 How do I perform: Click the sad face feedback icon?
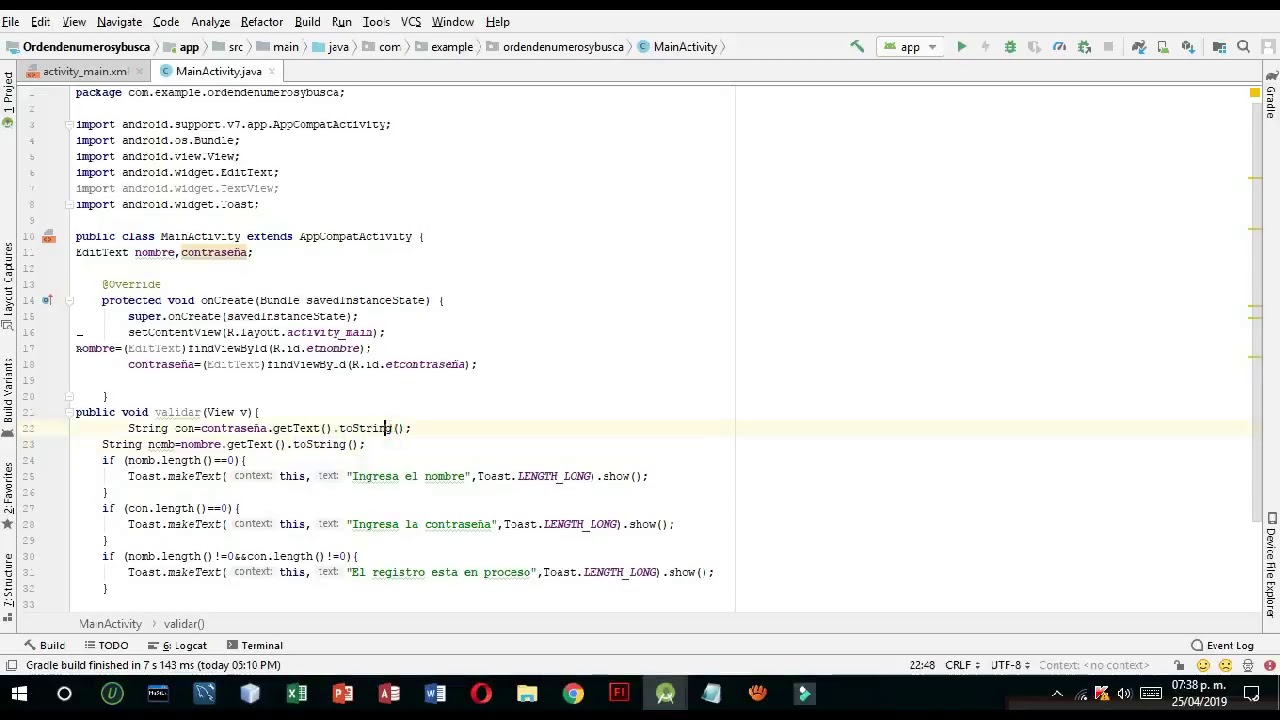point(1226,665)
